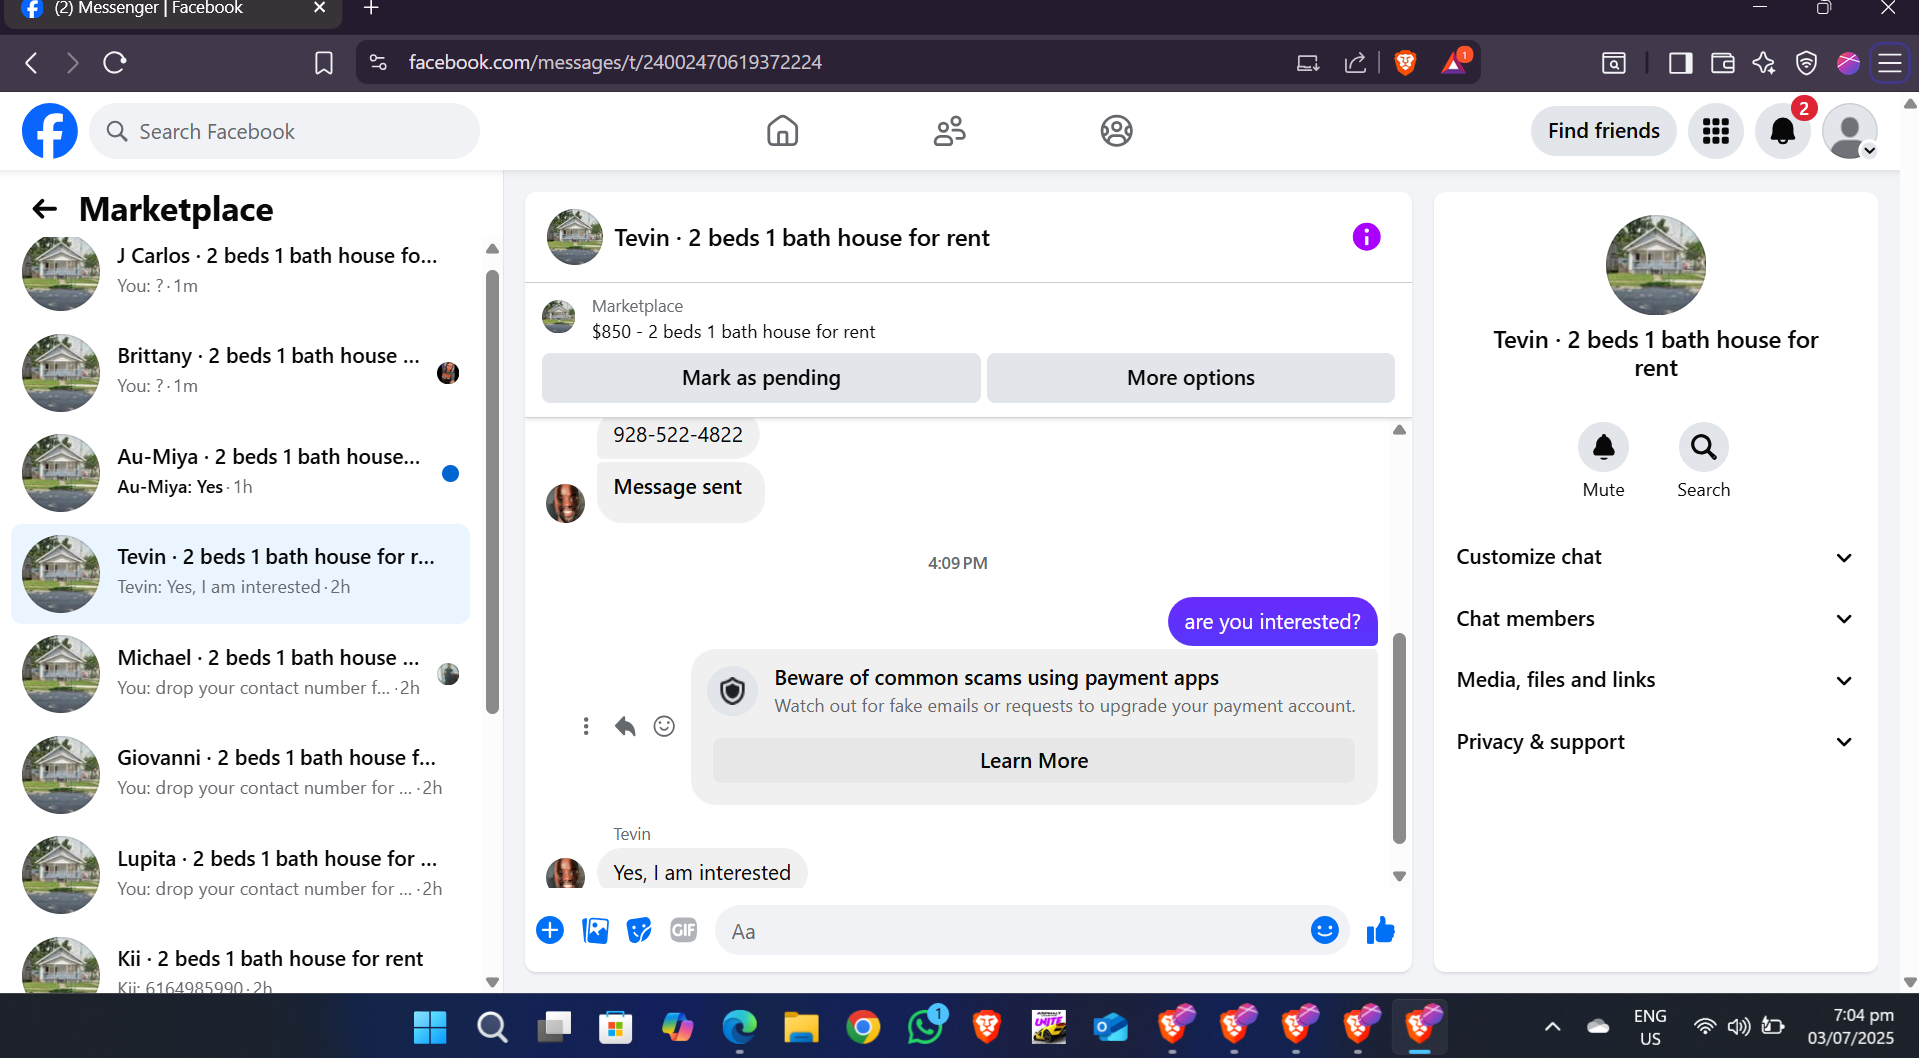Open the $850 Marketplace listing link
The width and height of the screenshot is (1919, 1058).
coord(733,332)
